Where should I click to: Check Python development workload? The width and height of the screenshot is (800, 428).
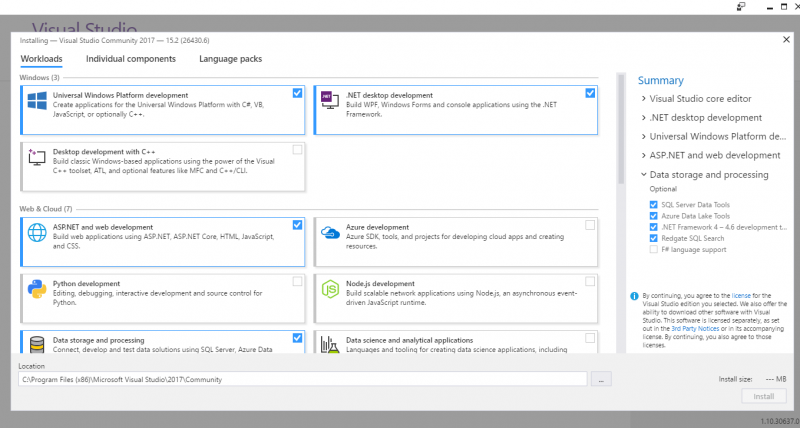click(x=297, y=282)
